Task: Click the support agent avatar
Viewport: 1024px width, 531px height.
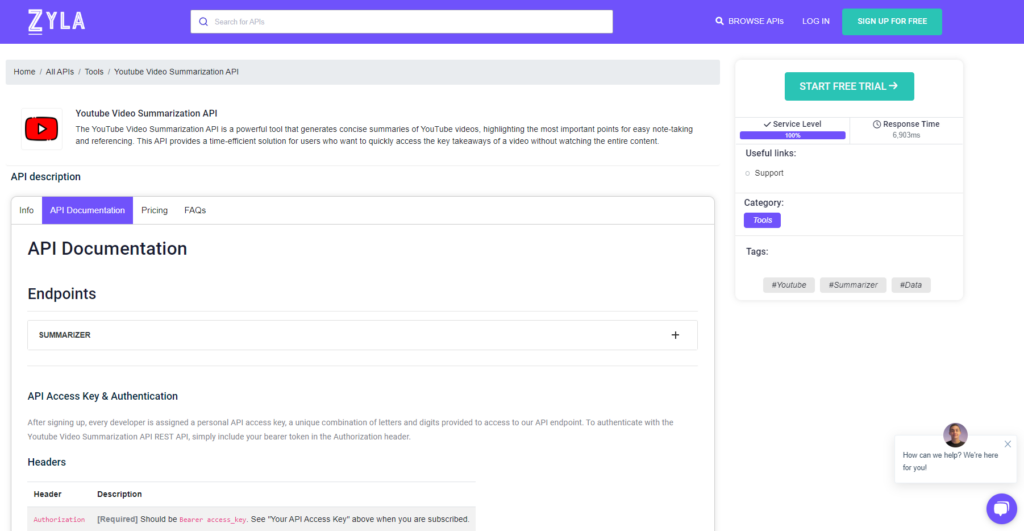Action: (955, 435)
